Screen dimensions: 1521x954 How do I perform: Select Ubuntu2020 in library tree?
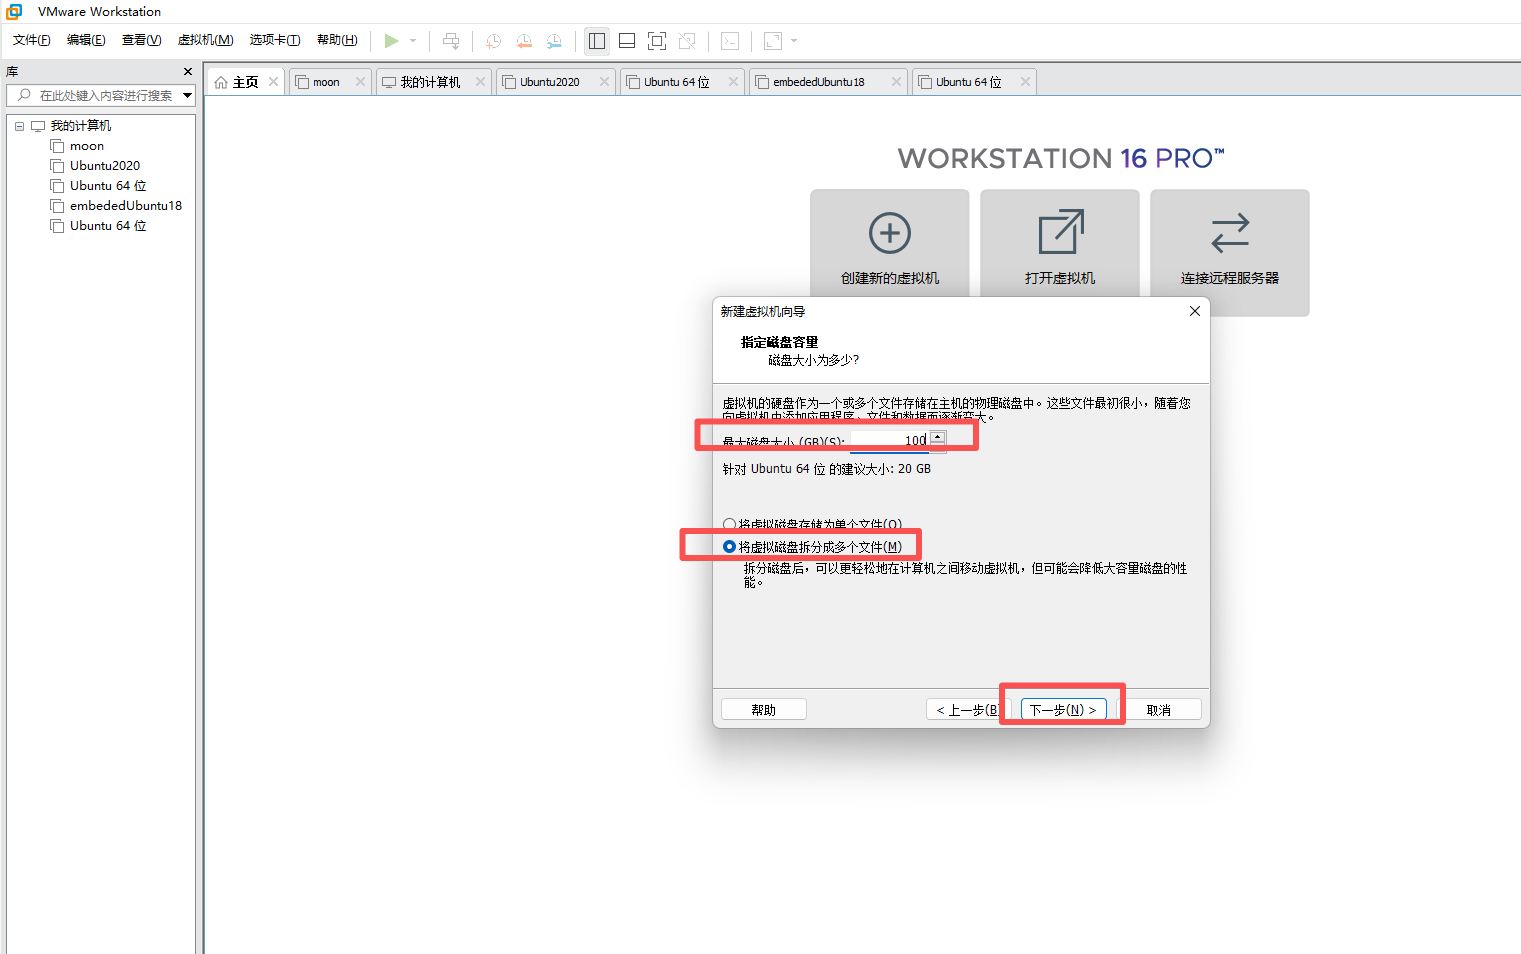coord(105,166)
